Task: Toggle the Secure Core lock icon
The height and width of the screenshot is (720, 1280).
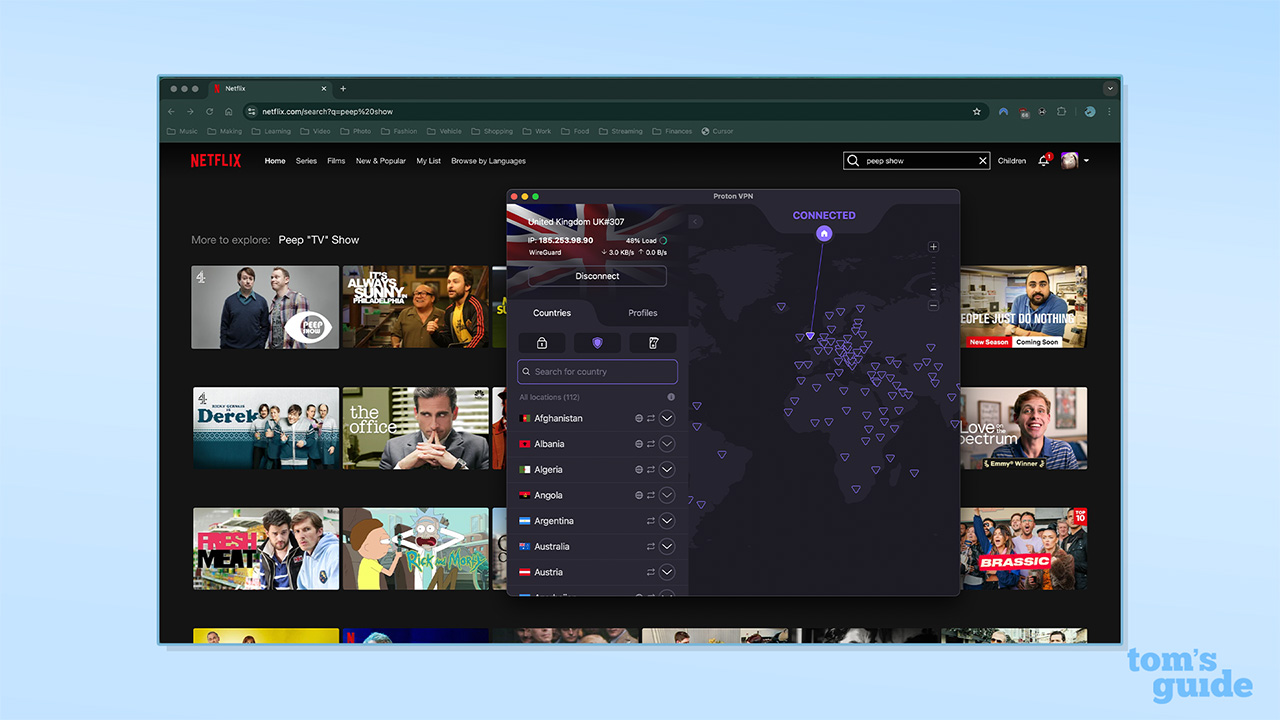Action: pos(542,343)
